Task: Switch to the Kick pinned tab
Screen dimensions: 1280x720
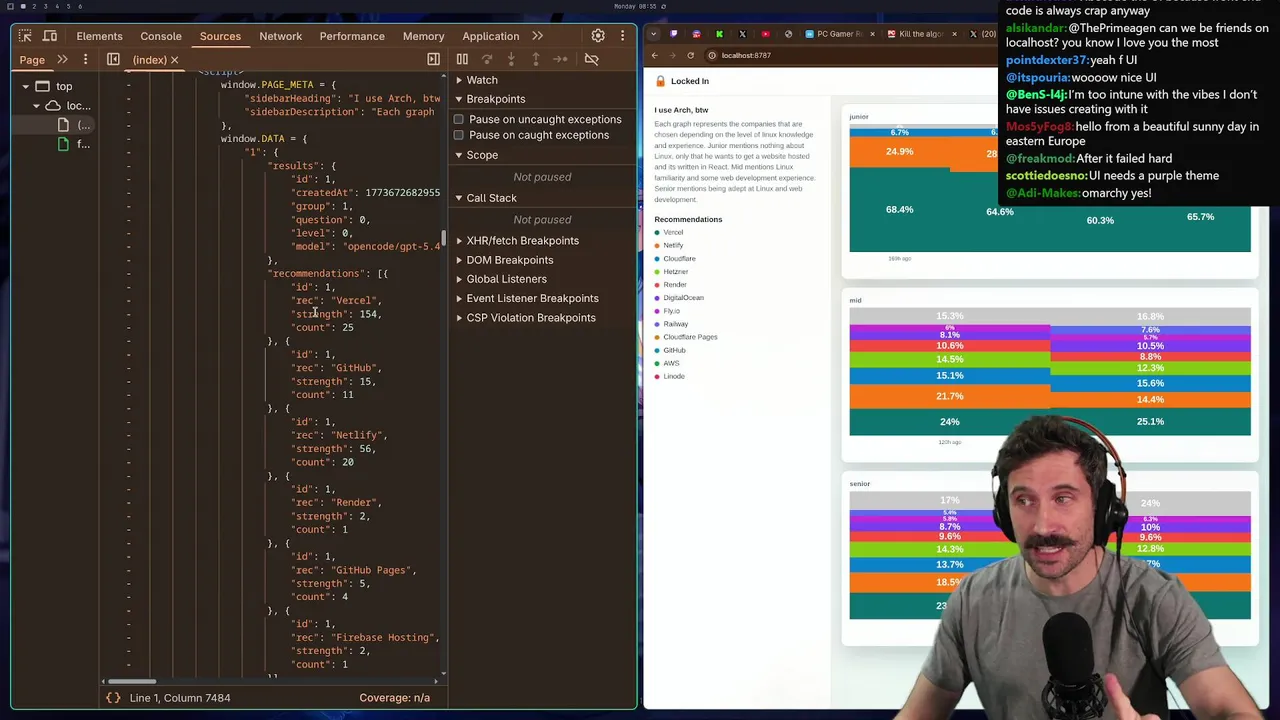Action: pyautogui.click(x=719, y=34)
